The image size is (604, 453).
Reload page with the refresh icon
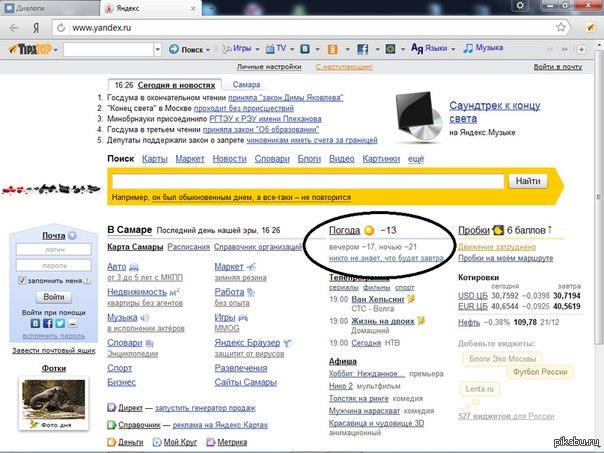(61, 28)
